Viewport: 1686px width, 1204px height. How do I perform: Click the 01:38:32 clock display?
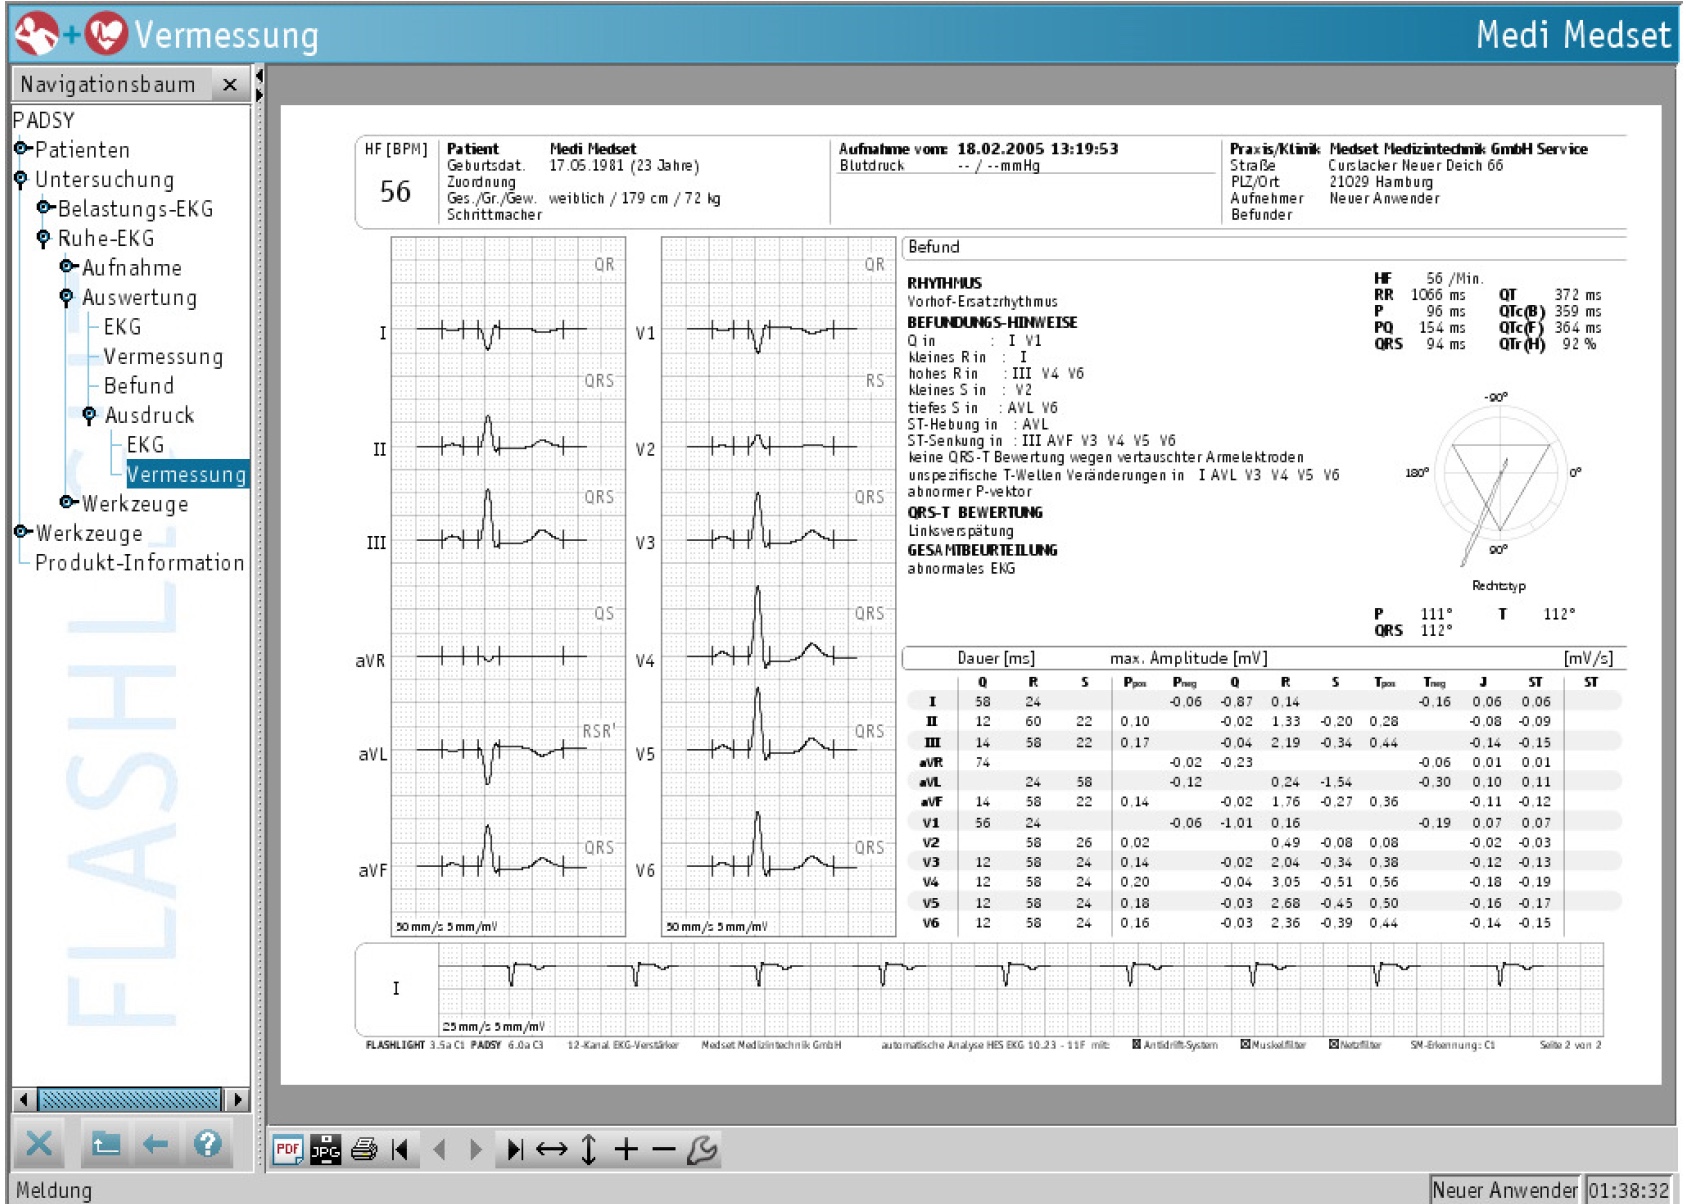1629,1190
